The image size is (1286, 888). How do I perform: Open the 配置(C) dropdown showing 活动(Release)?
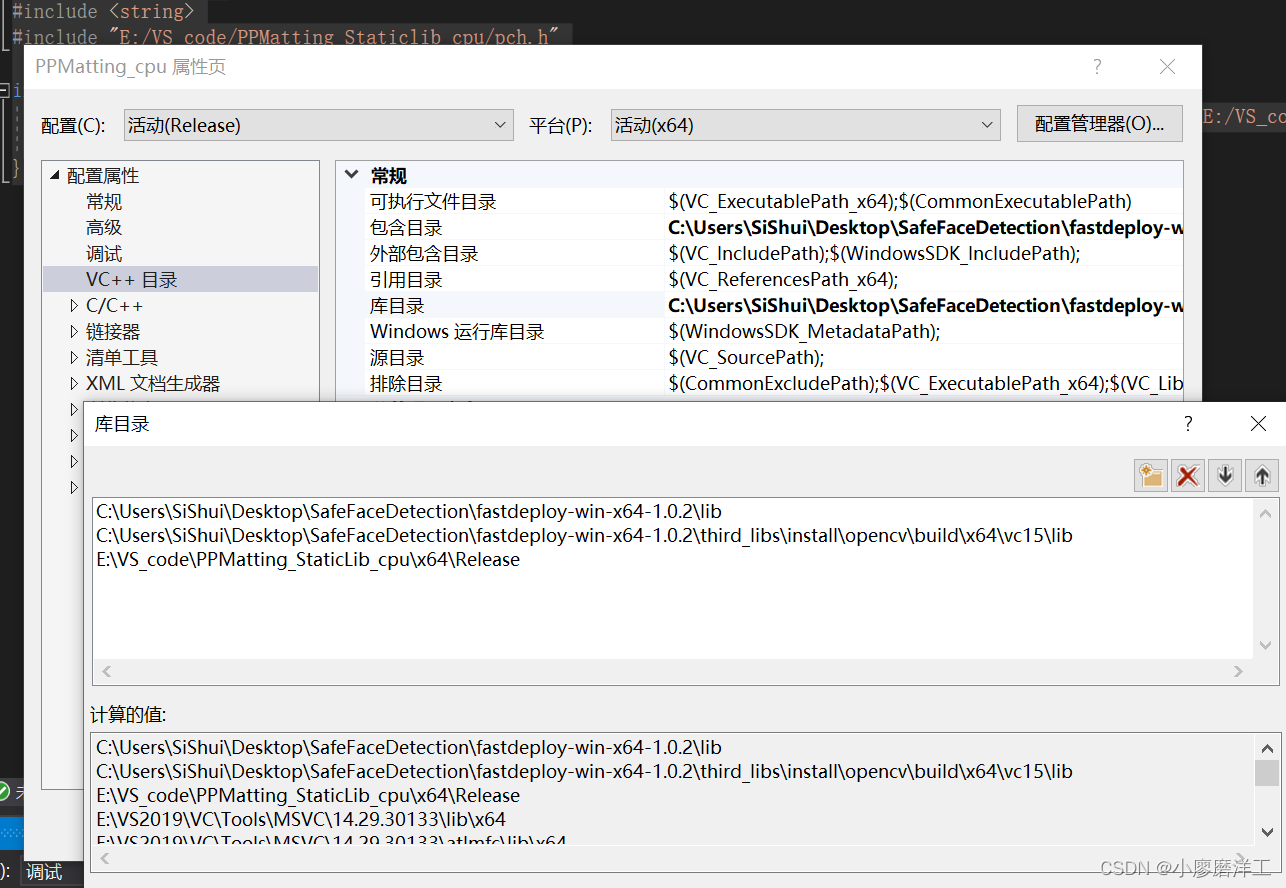tap(500, 124)
